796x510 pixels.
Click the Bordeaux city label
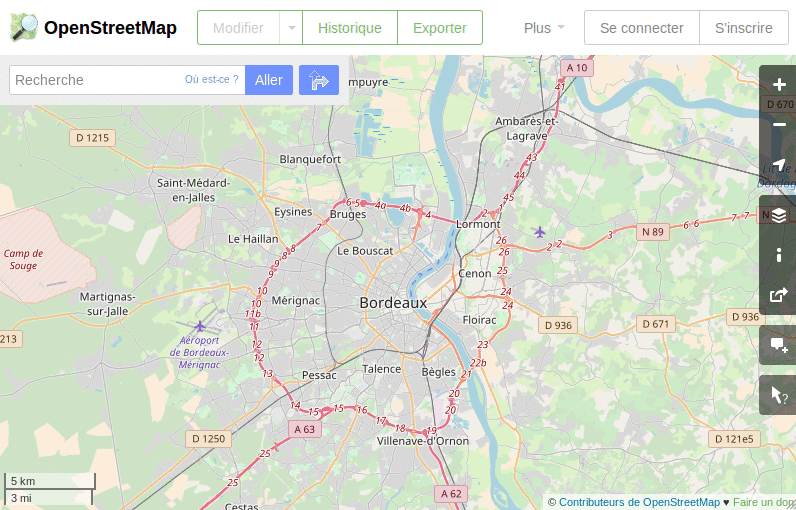[393, 303]
